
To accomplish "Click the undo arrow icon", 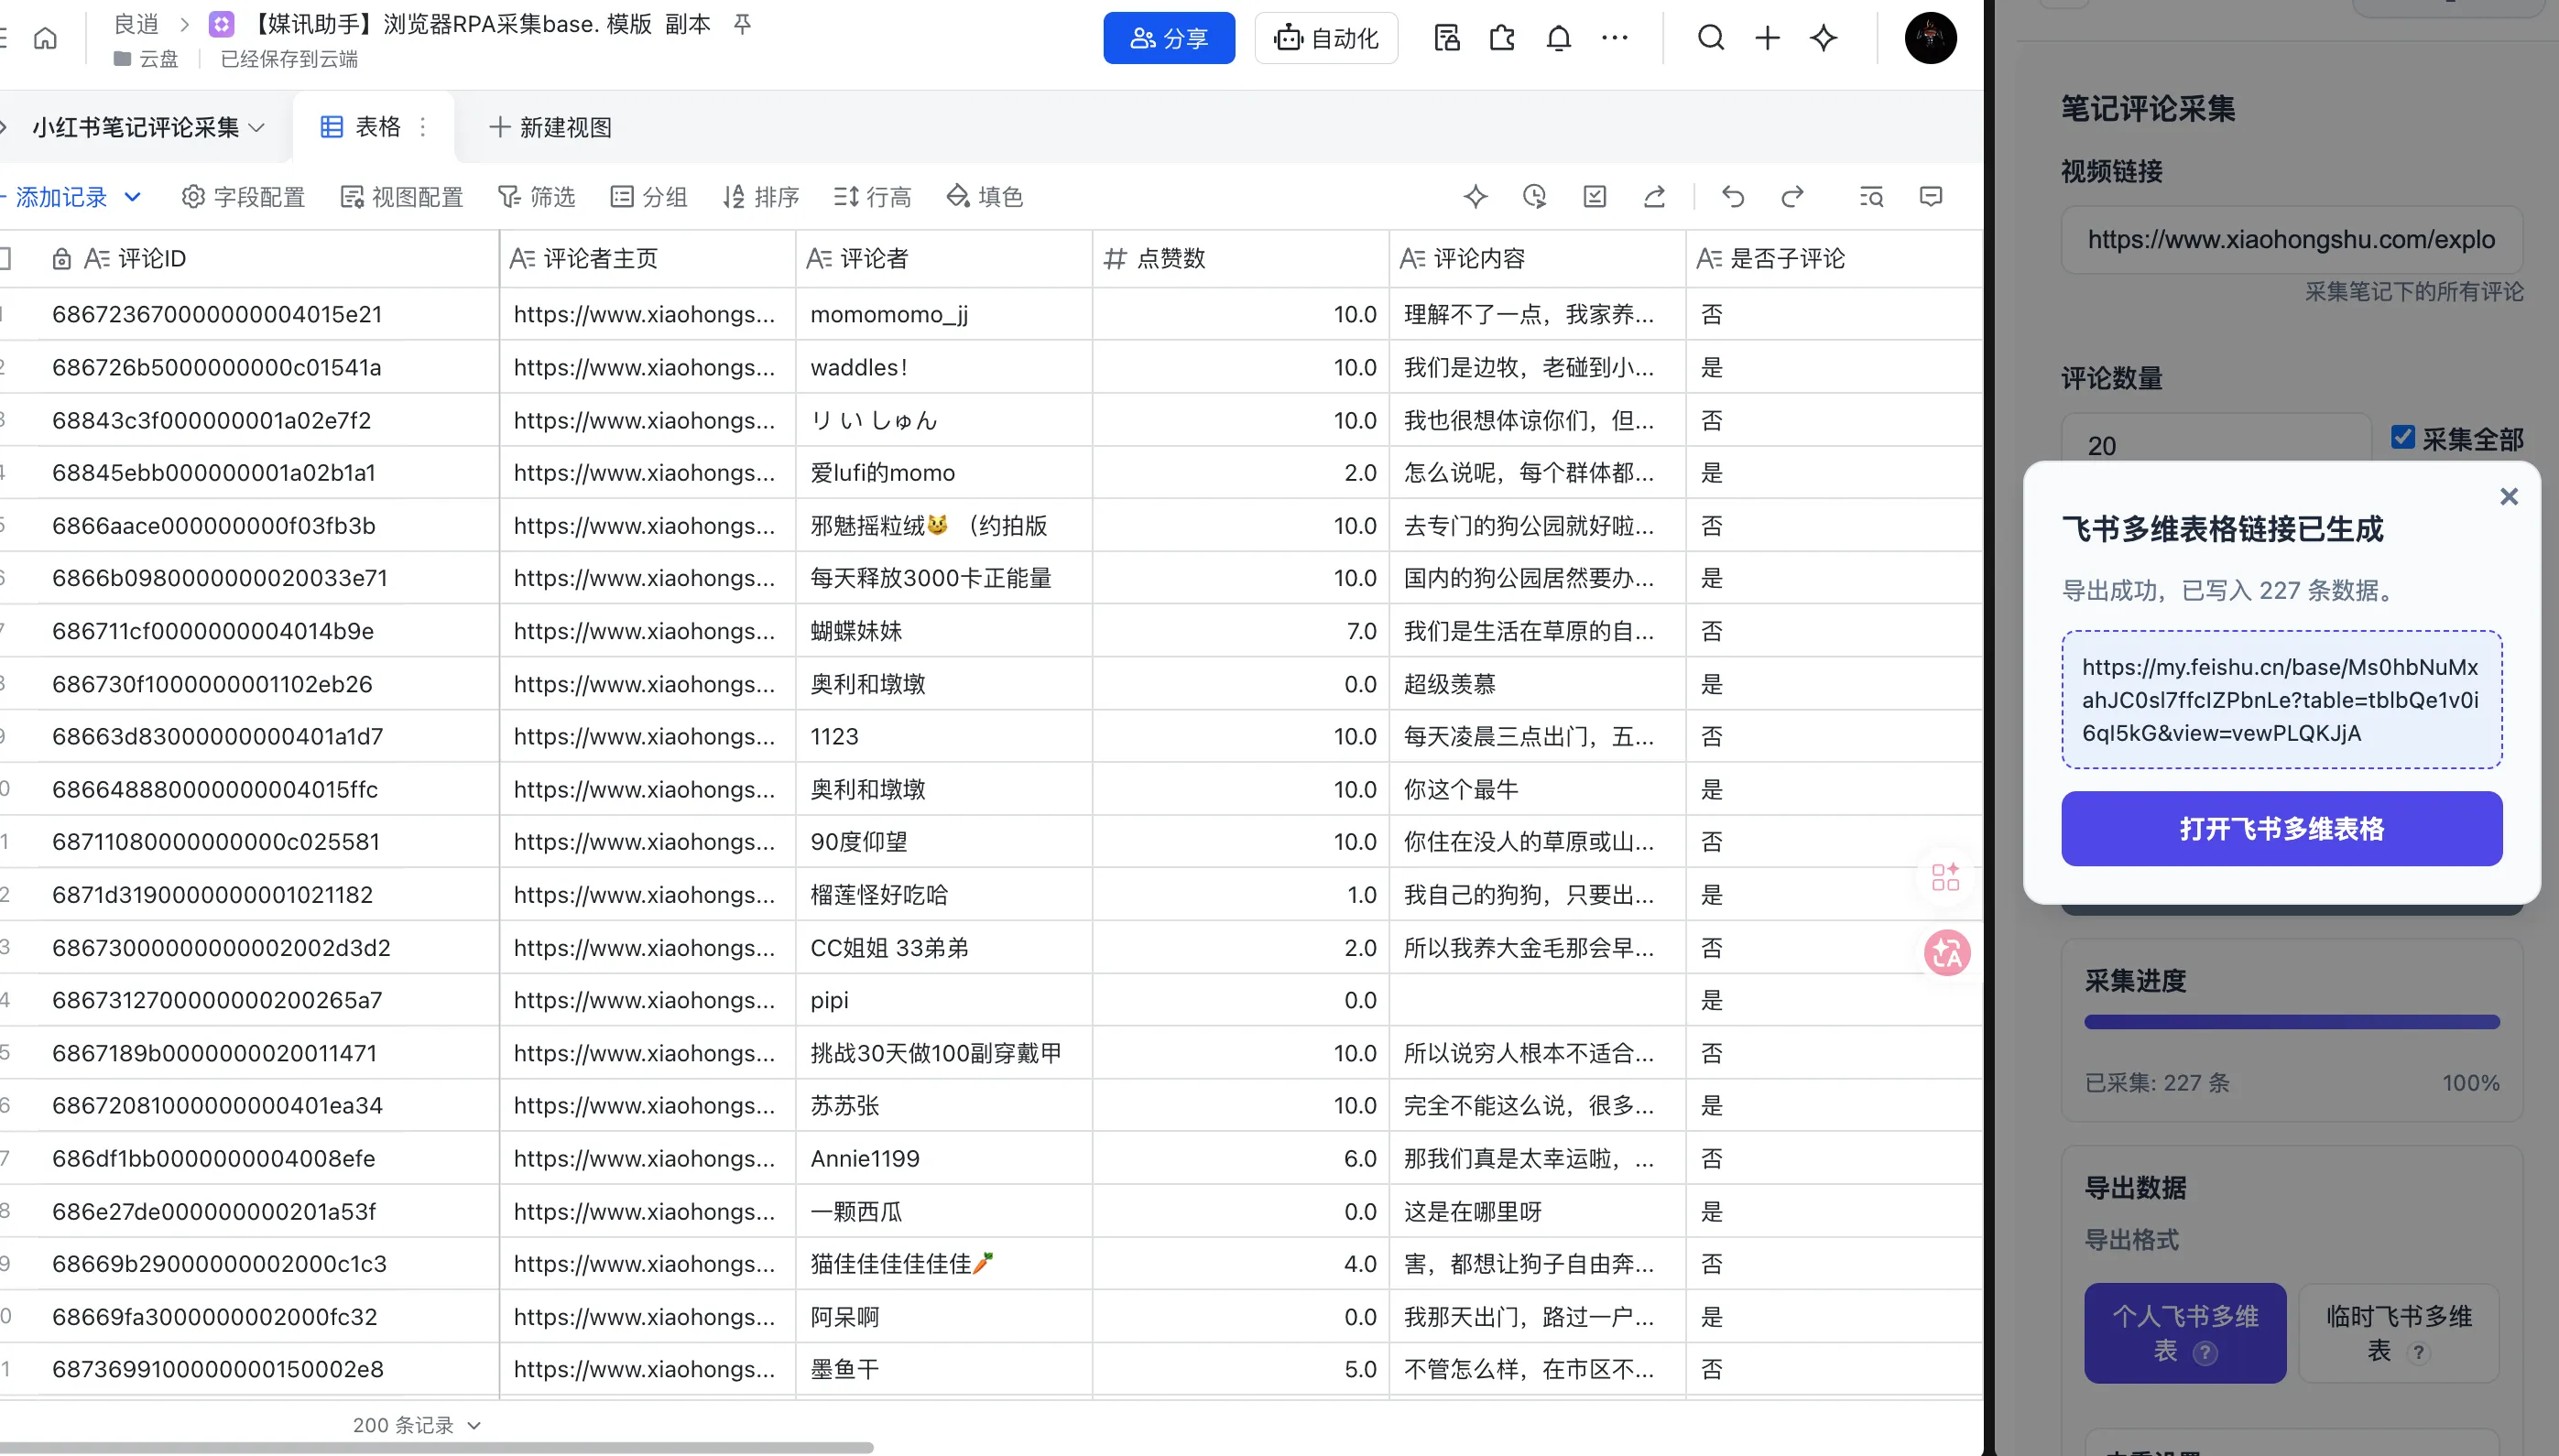I will pos(1733,197).
